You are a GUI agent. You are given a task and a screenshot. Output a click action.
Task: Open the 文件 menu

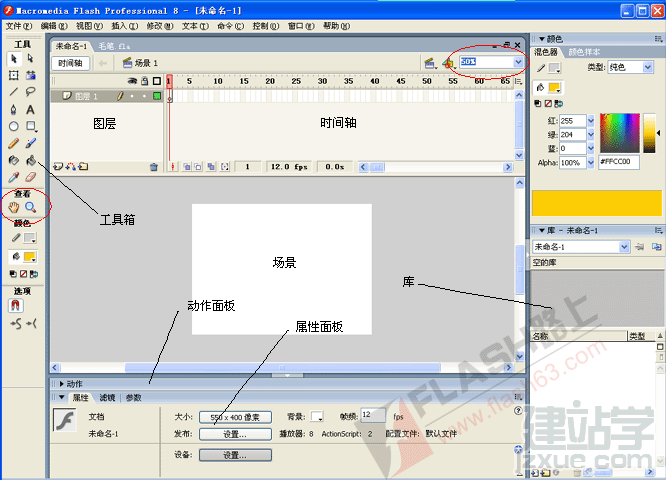[x=19, y=26]
